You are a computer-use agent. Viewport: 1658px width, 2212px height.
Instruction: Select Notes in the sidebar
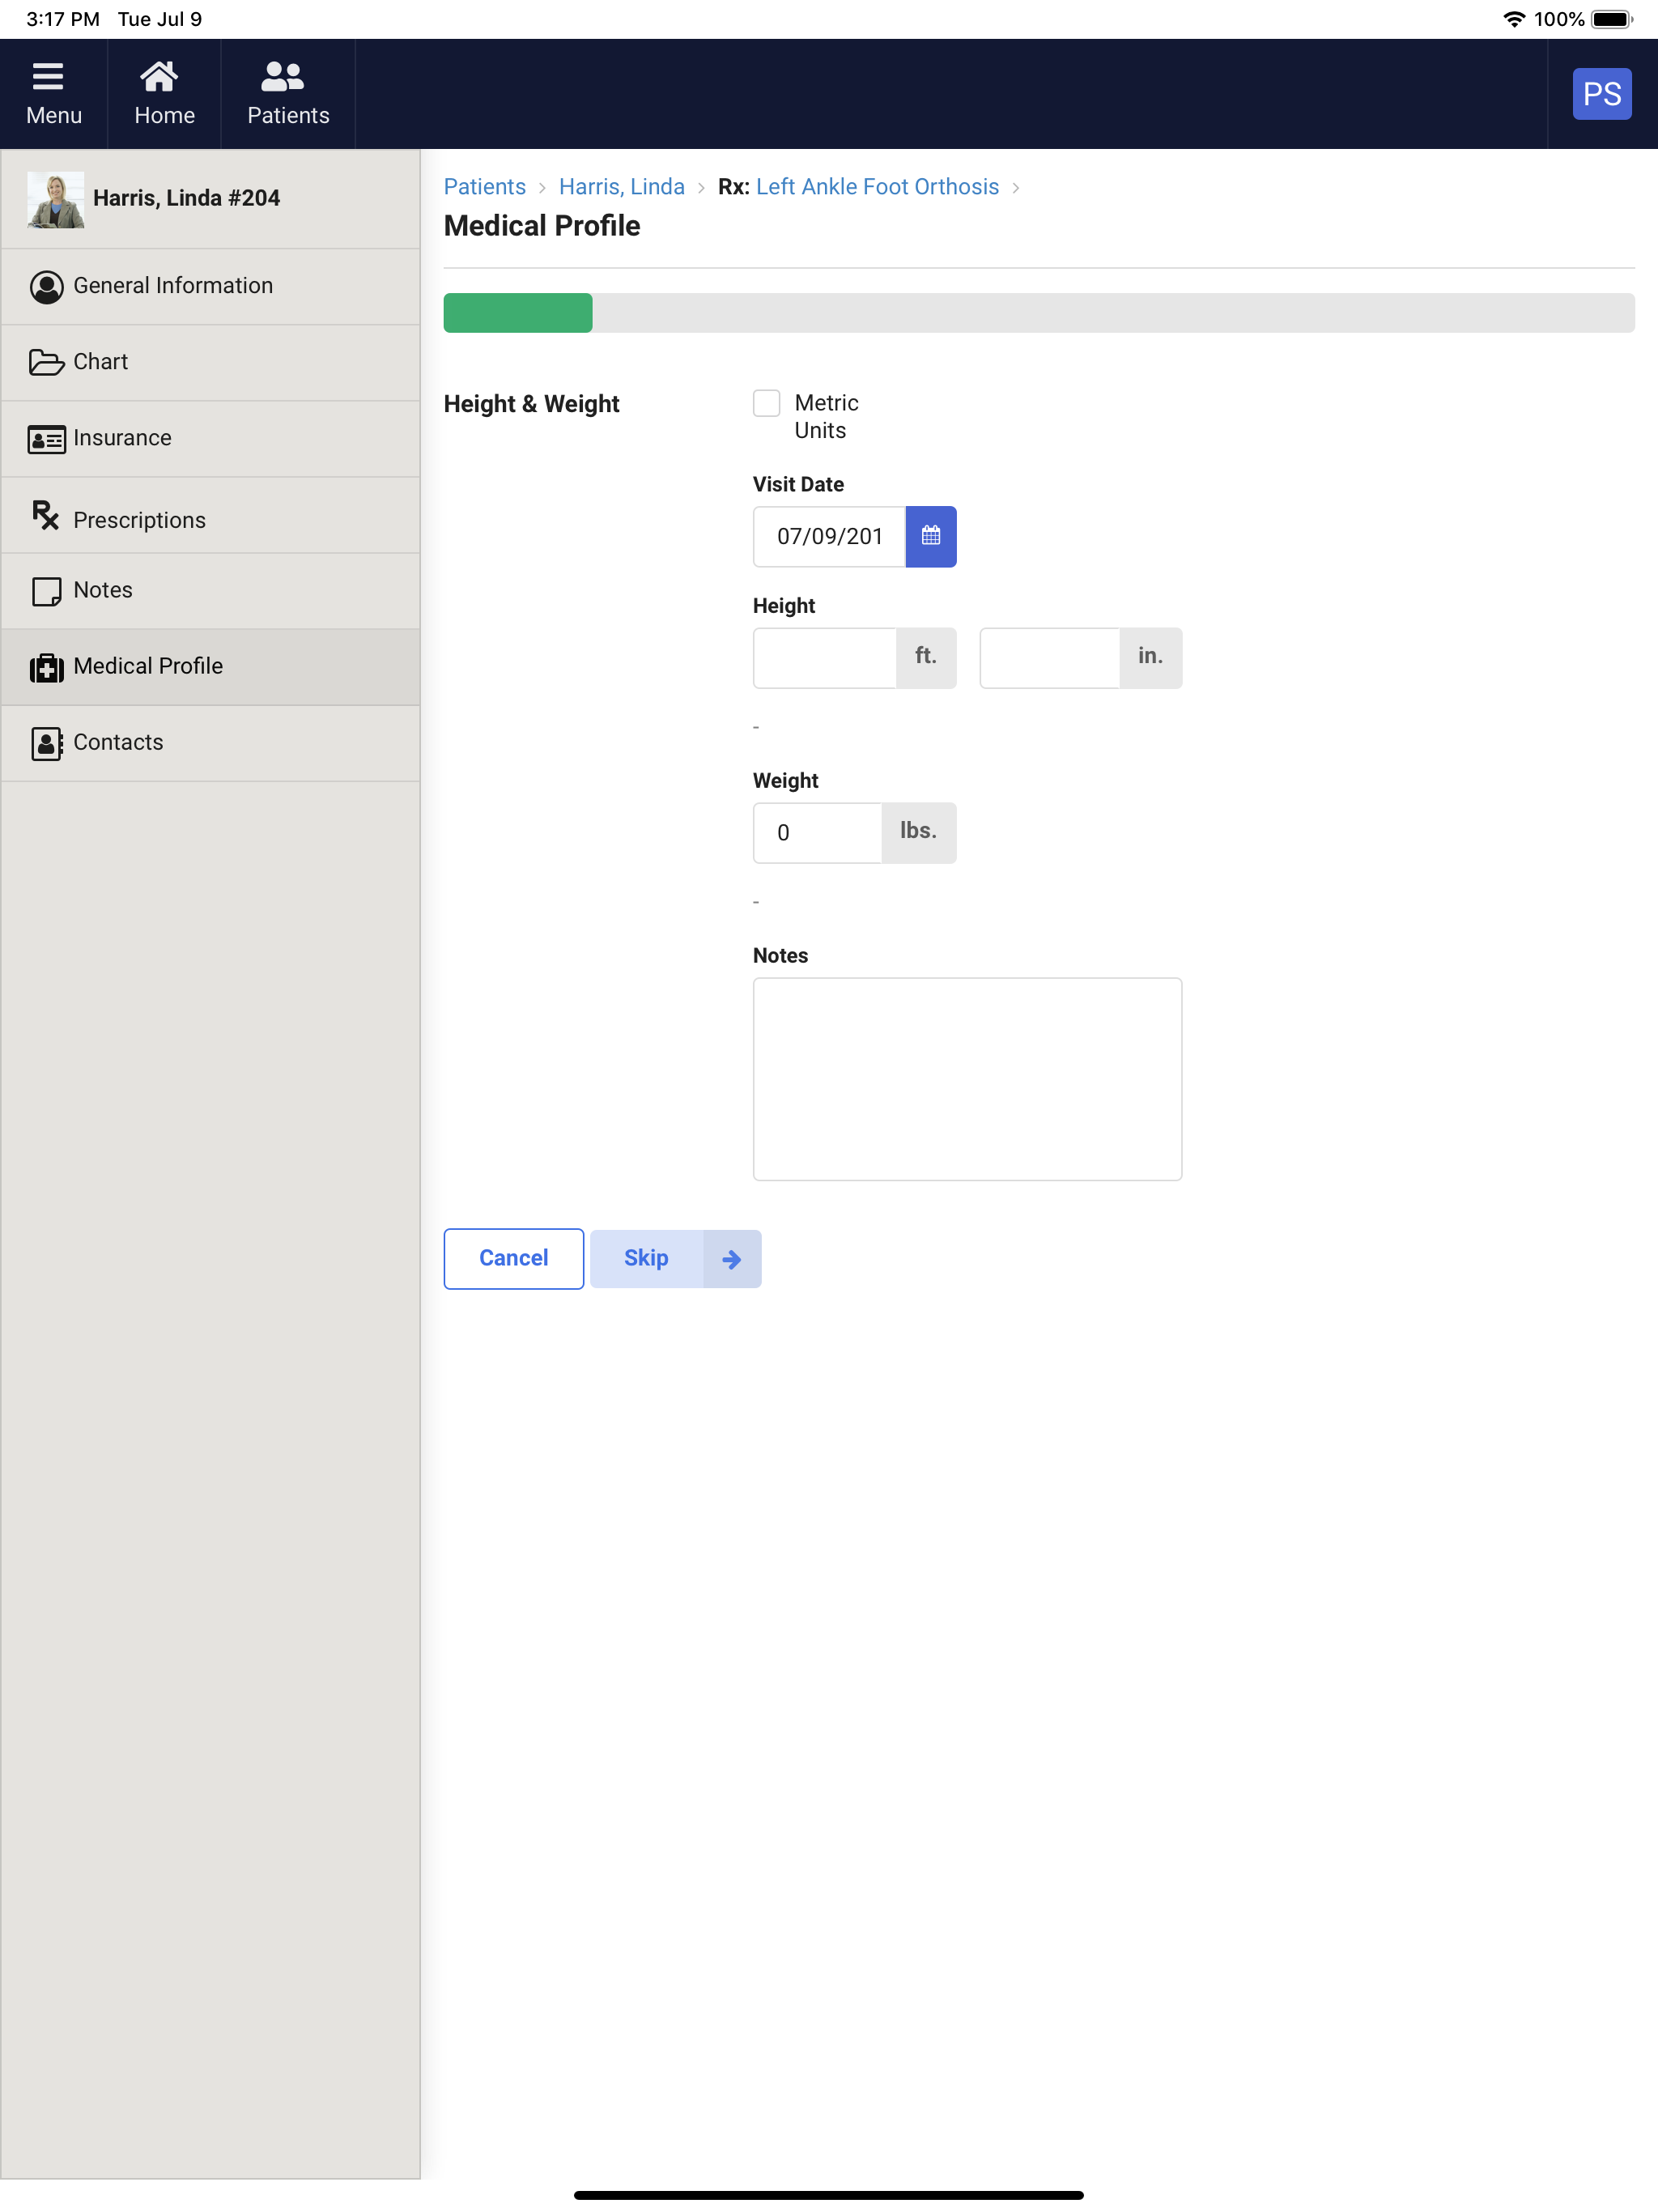(211, 591)
